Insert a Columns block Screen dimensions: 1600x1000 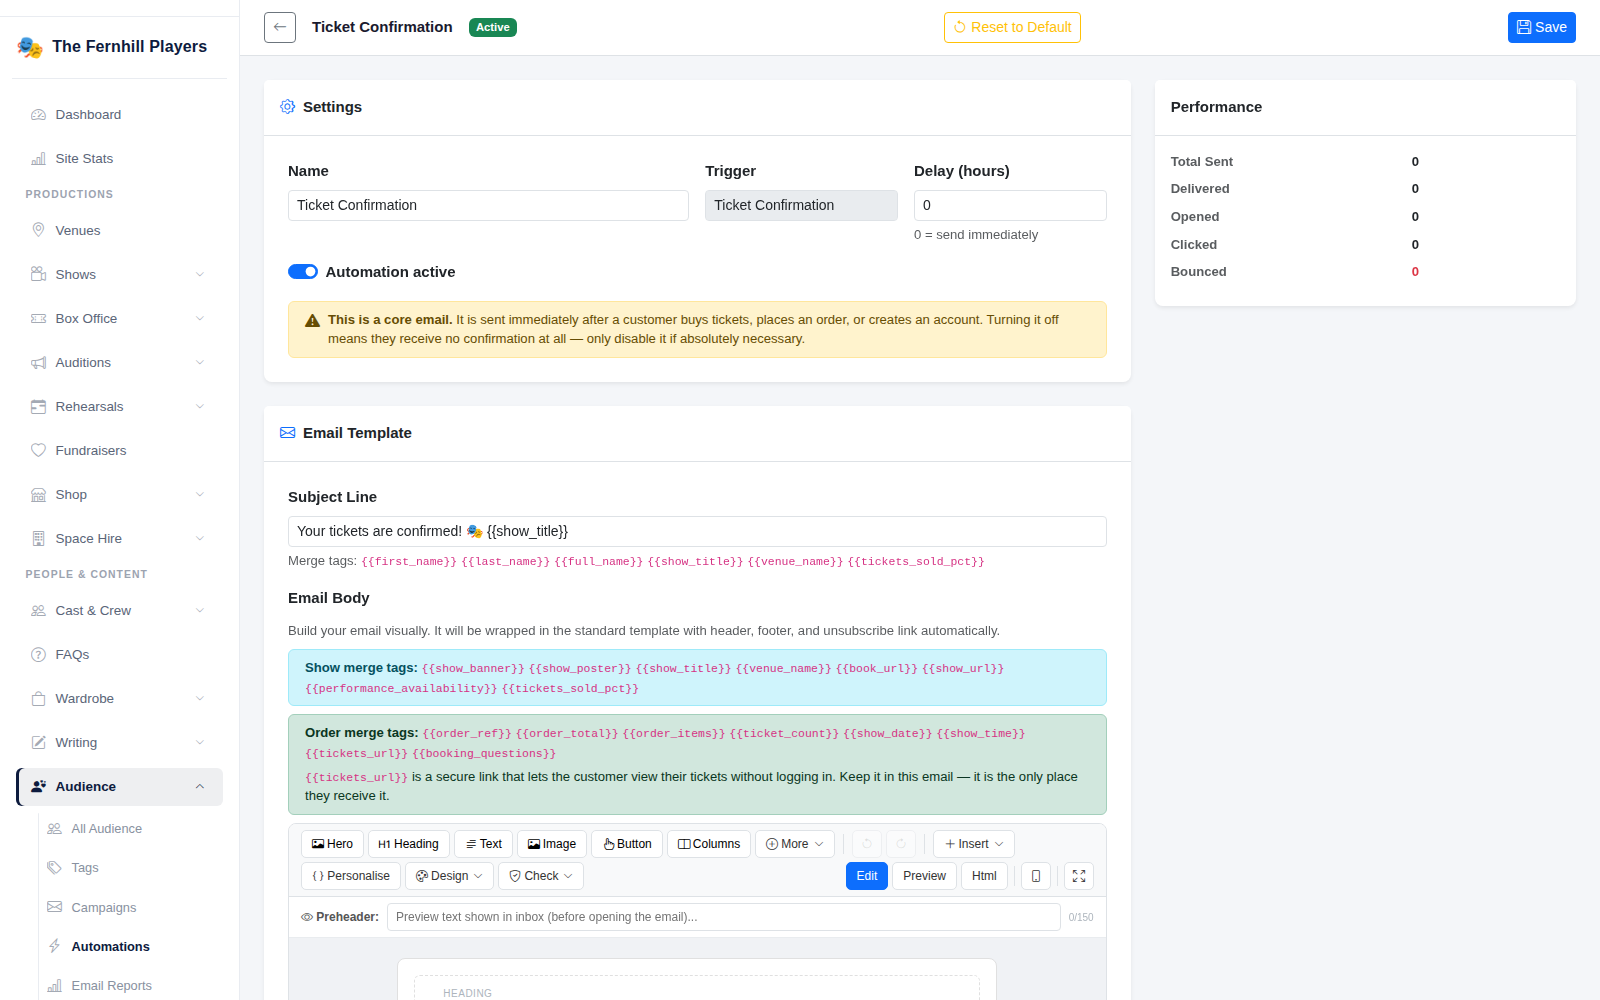(709, 844)
